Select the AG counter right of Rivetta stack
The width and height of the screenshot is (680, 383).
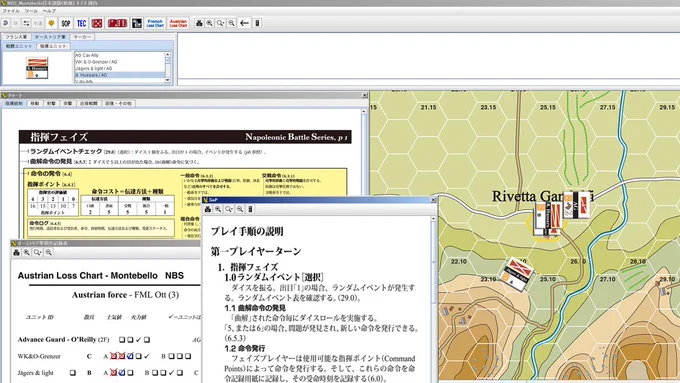pyautogui.click(x=578, y=204)
